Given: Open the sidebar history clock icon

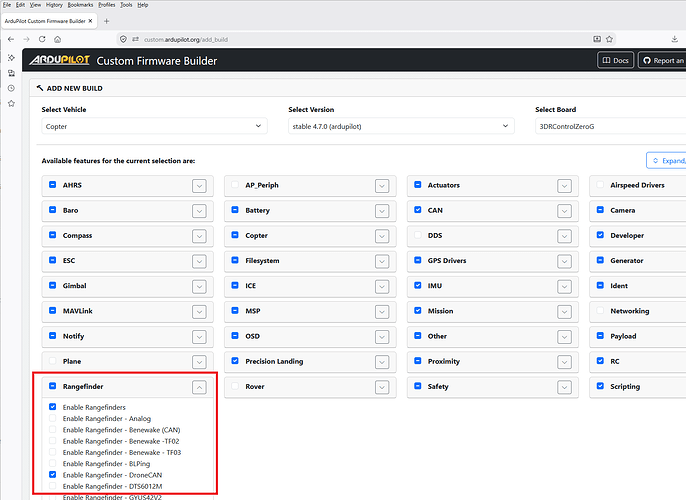Looking at the screenshot, I should point(11,88).
